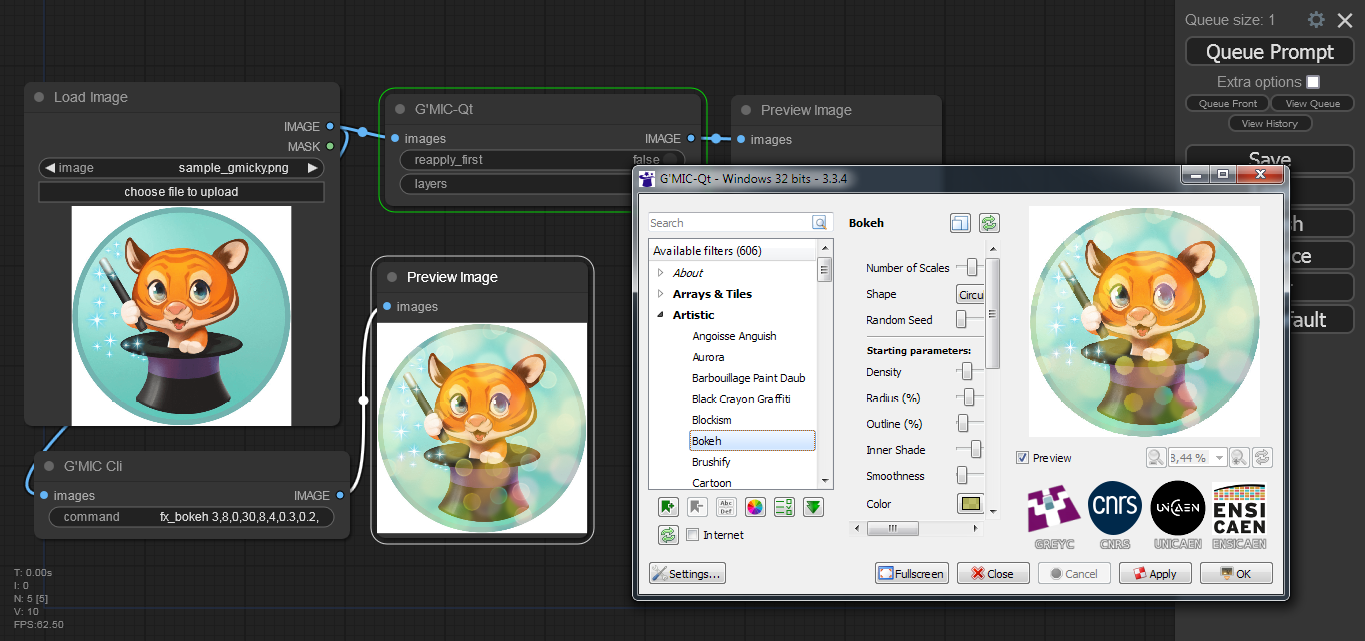Click the Color swatch parameter
Screen dimensions: 1365x641
coord(970,504)
